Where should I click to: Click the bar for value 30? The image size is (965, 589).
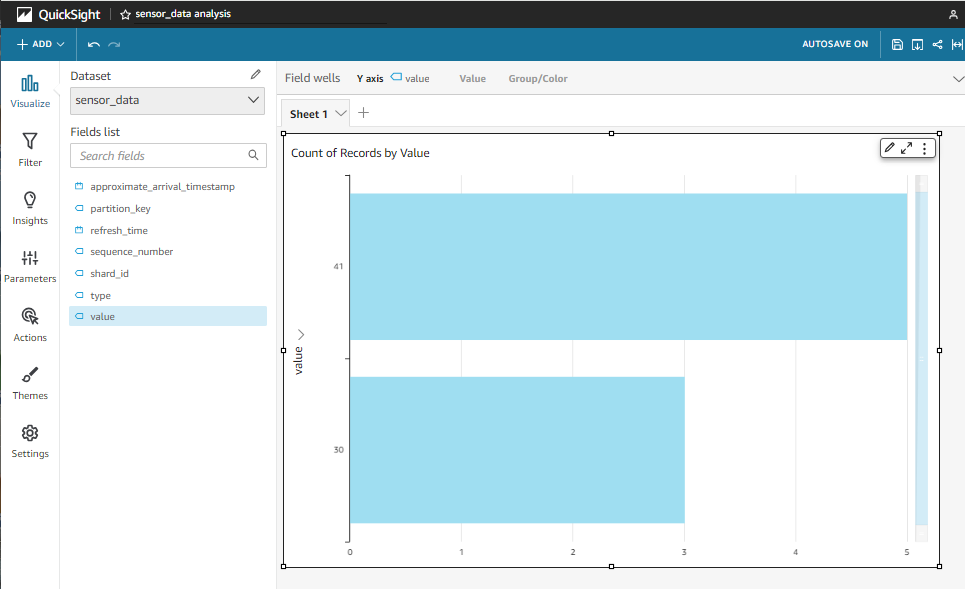pos(517,450)
